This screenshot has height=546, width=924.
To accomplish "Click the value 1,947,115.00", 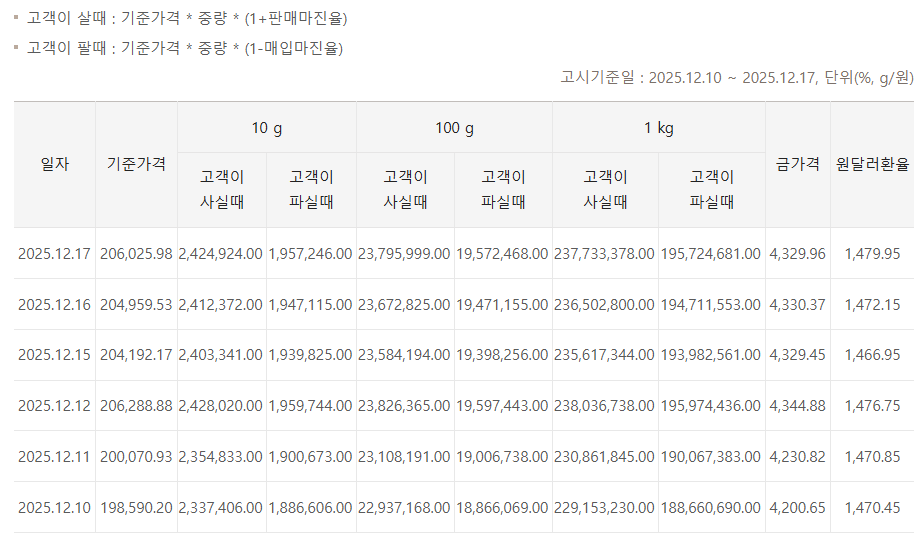I will [x=311, y=305].
